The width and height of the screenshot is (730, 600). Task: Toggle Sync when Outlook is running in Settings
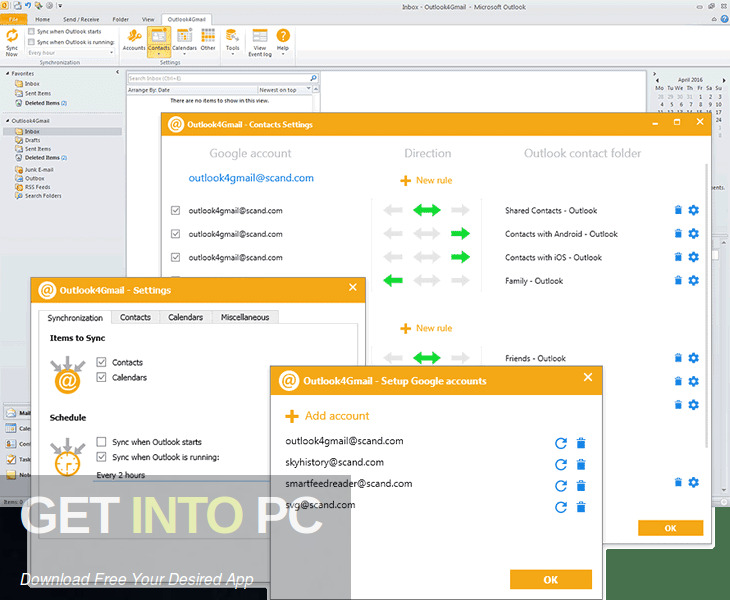[x=101, y=457]
